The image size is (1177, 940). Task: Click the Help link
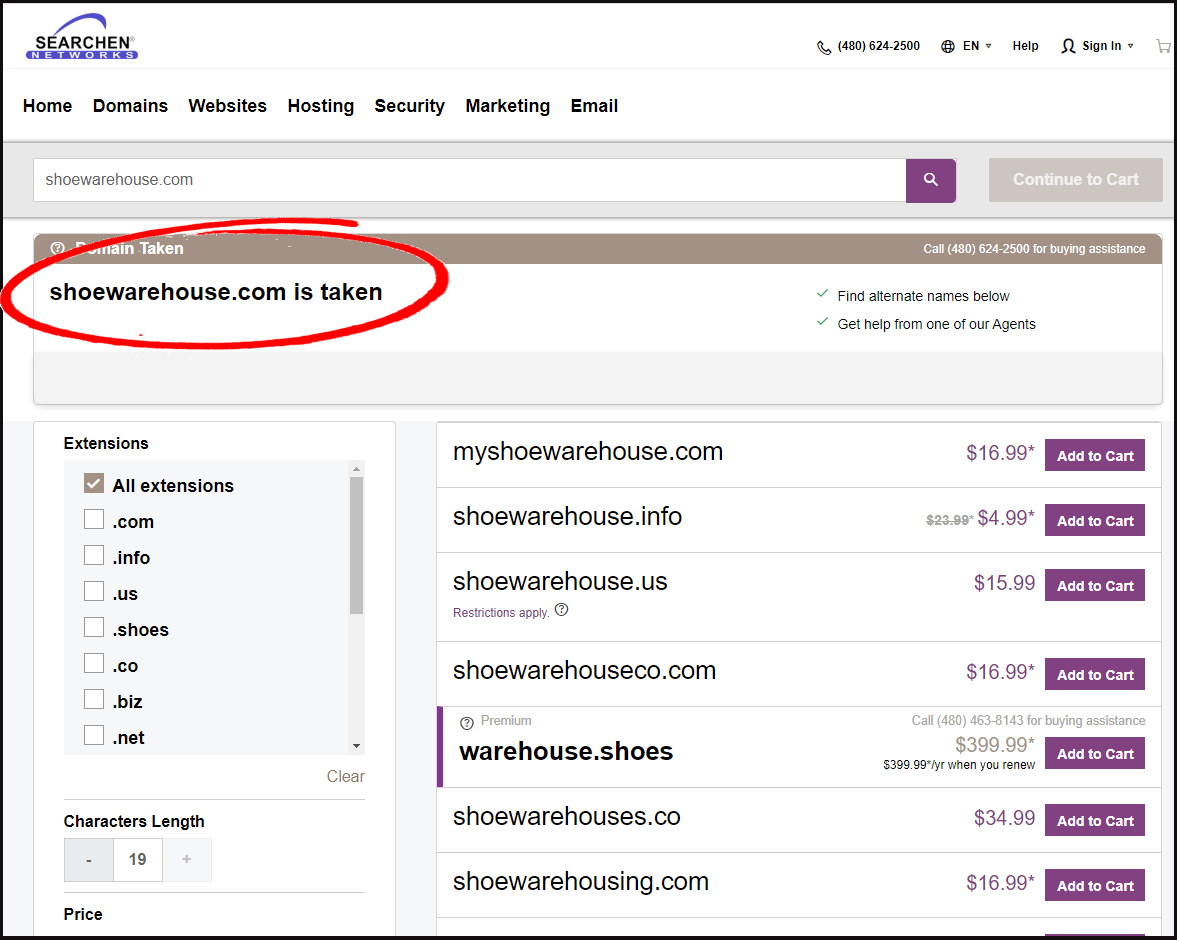point(1025,46)
